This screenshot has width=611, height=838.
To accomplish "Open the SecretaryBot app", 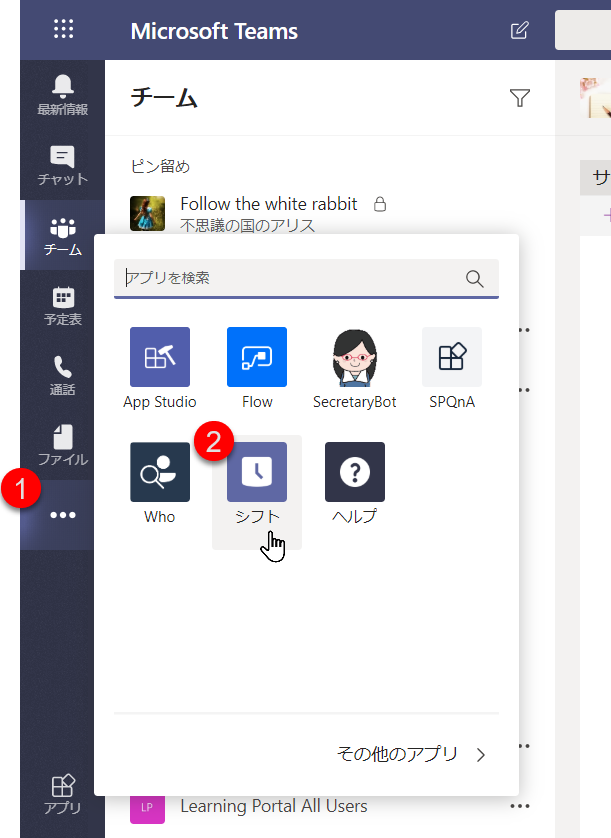I will (355, 369).
